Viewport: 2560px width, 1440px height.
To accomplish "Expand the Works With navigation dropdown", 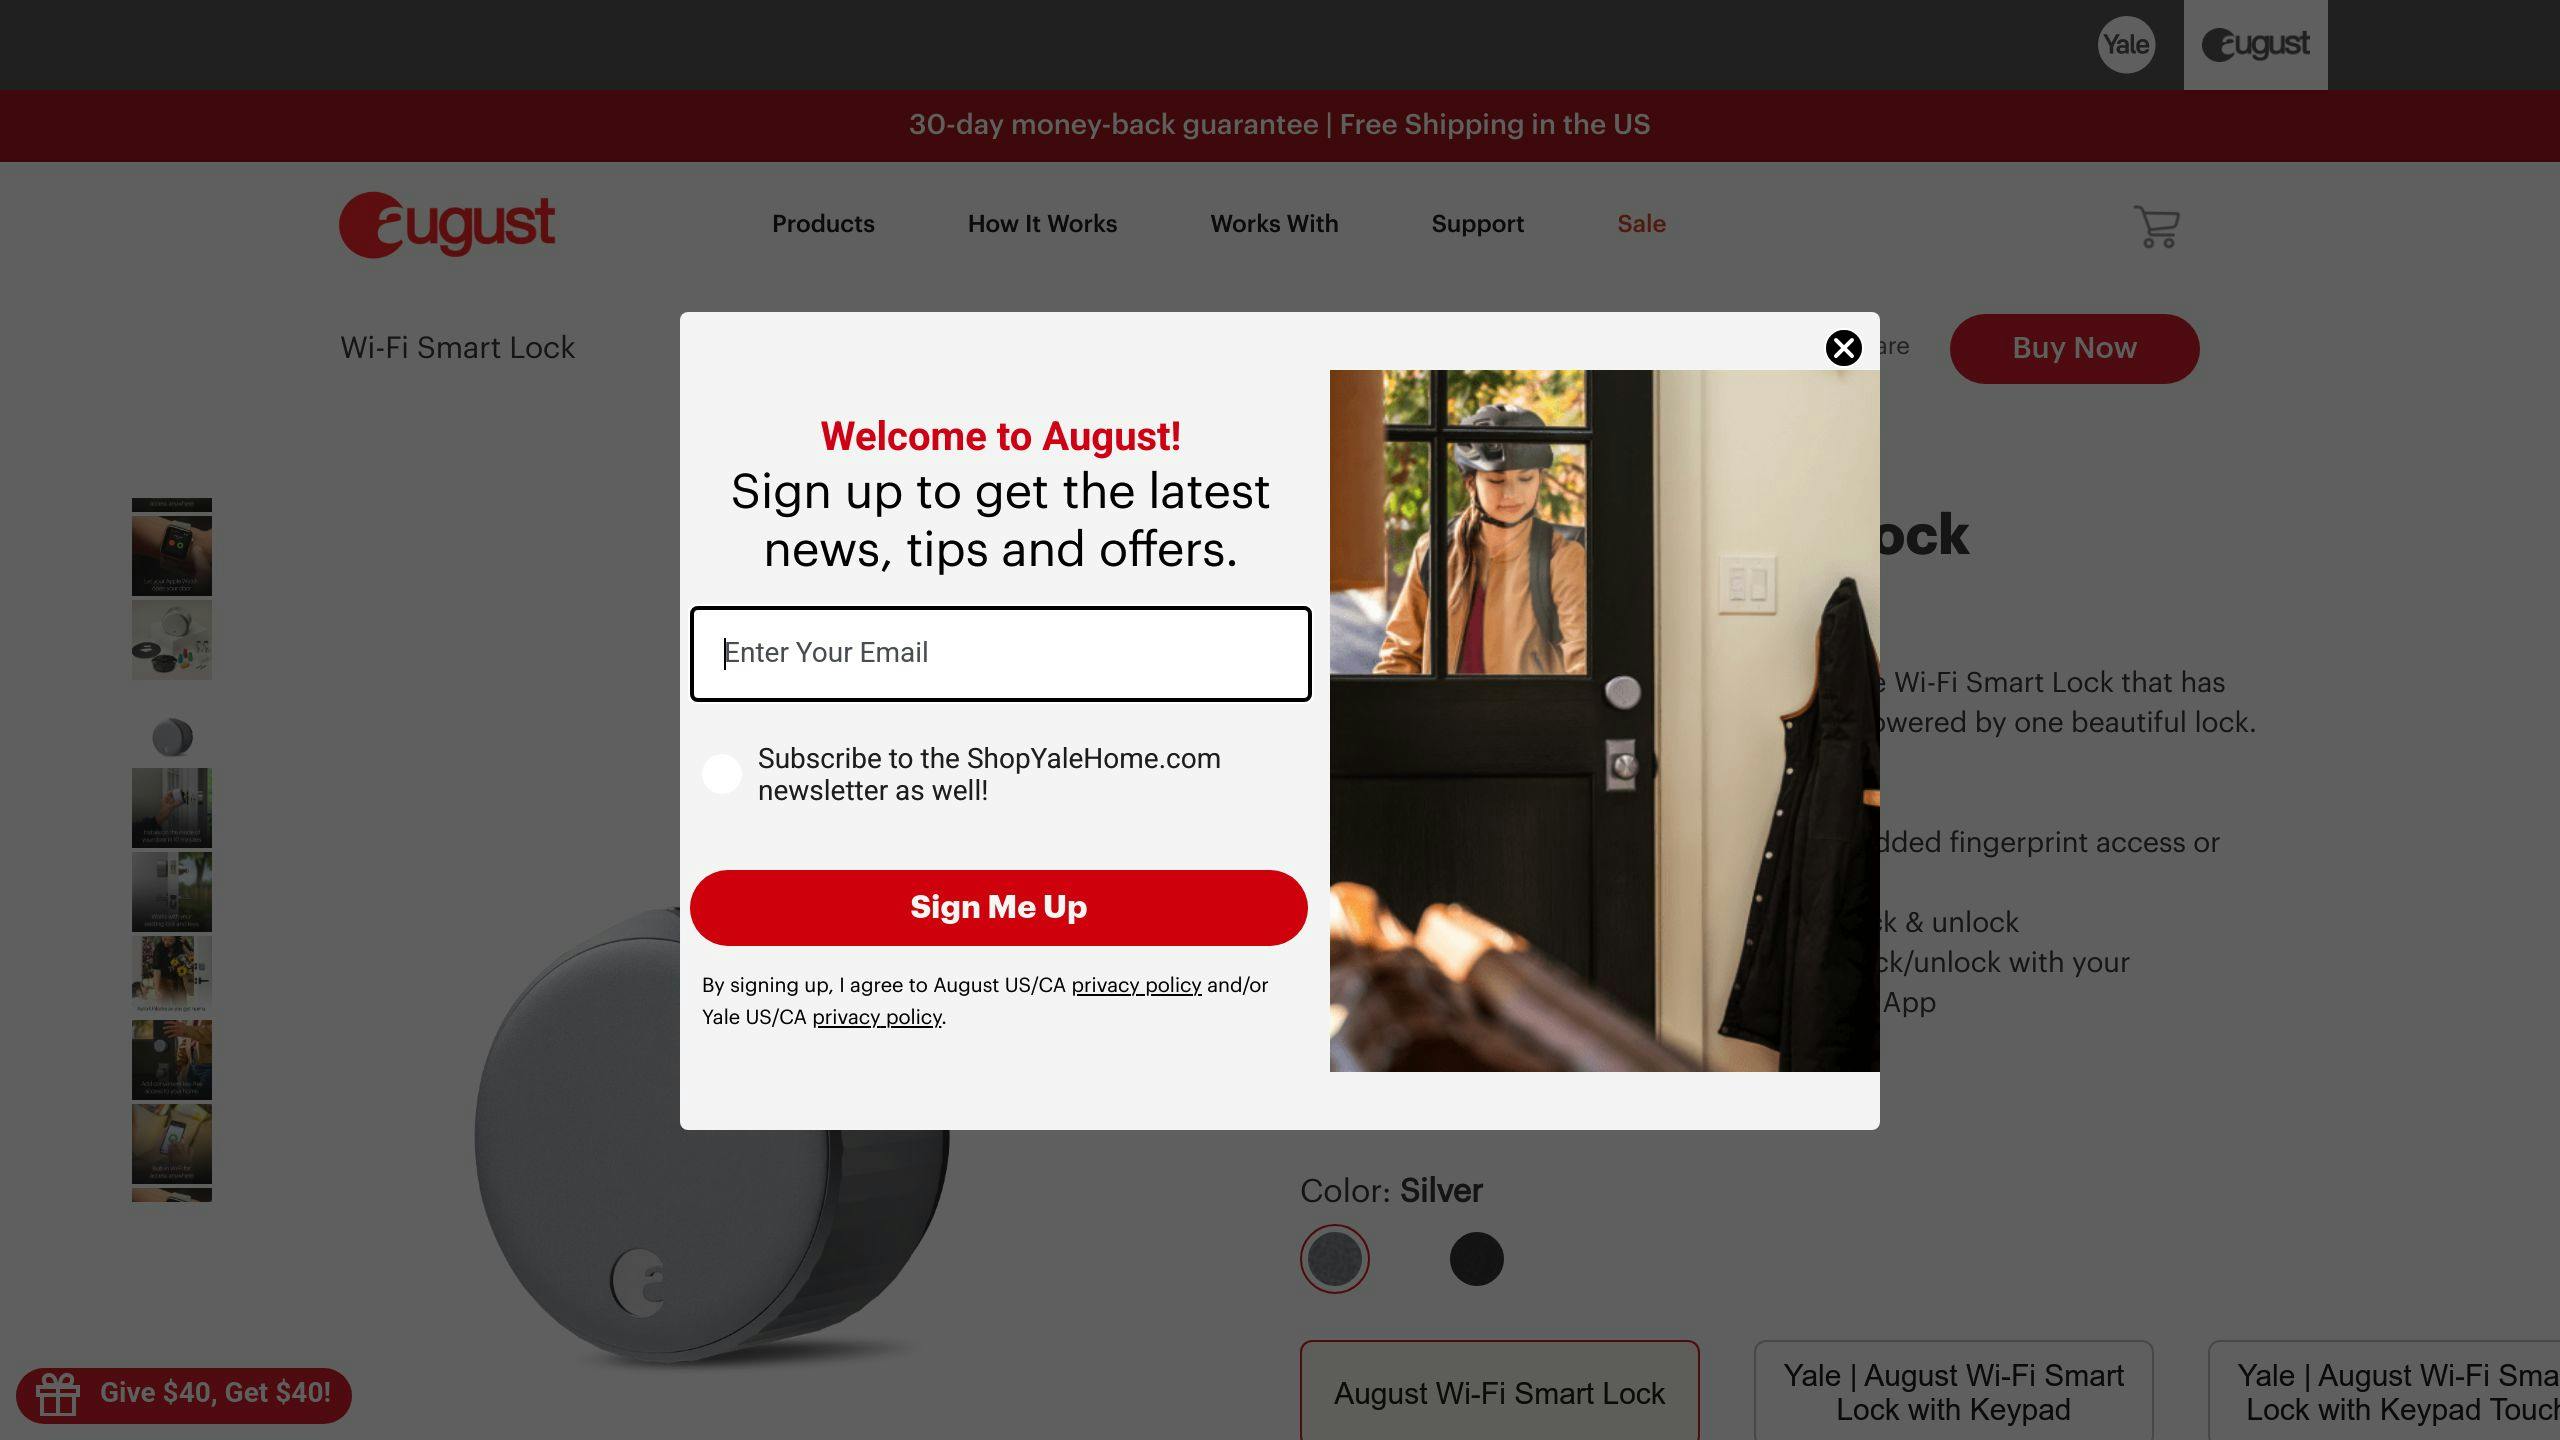I will coord(1273,223).
